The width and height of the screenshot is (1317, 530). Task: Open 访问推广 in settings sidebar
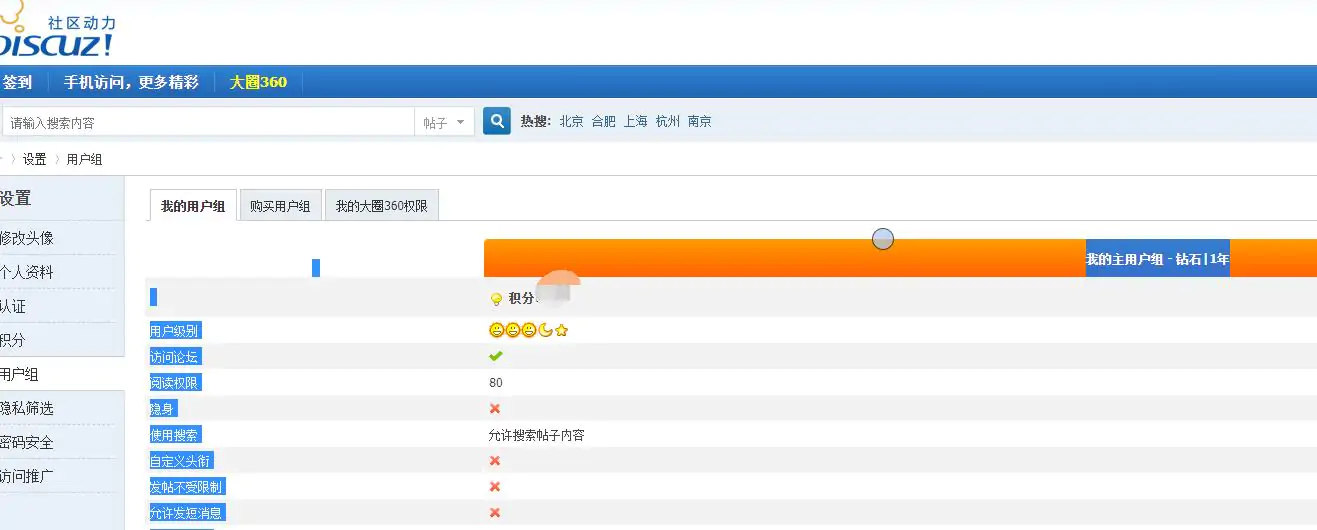(27, 476)
